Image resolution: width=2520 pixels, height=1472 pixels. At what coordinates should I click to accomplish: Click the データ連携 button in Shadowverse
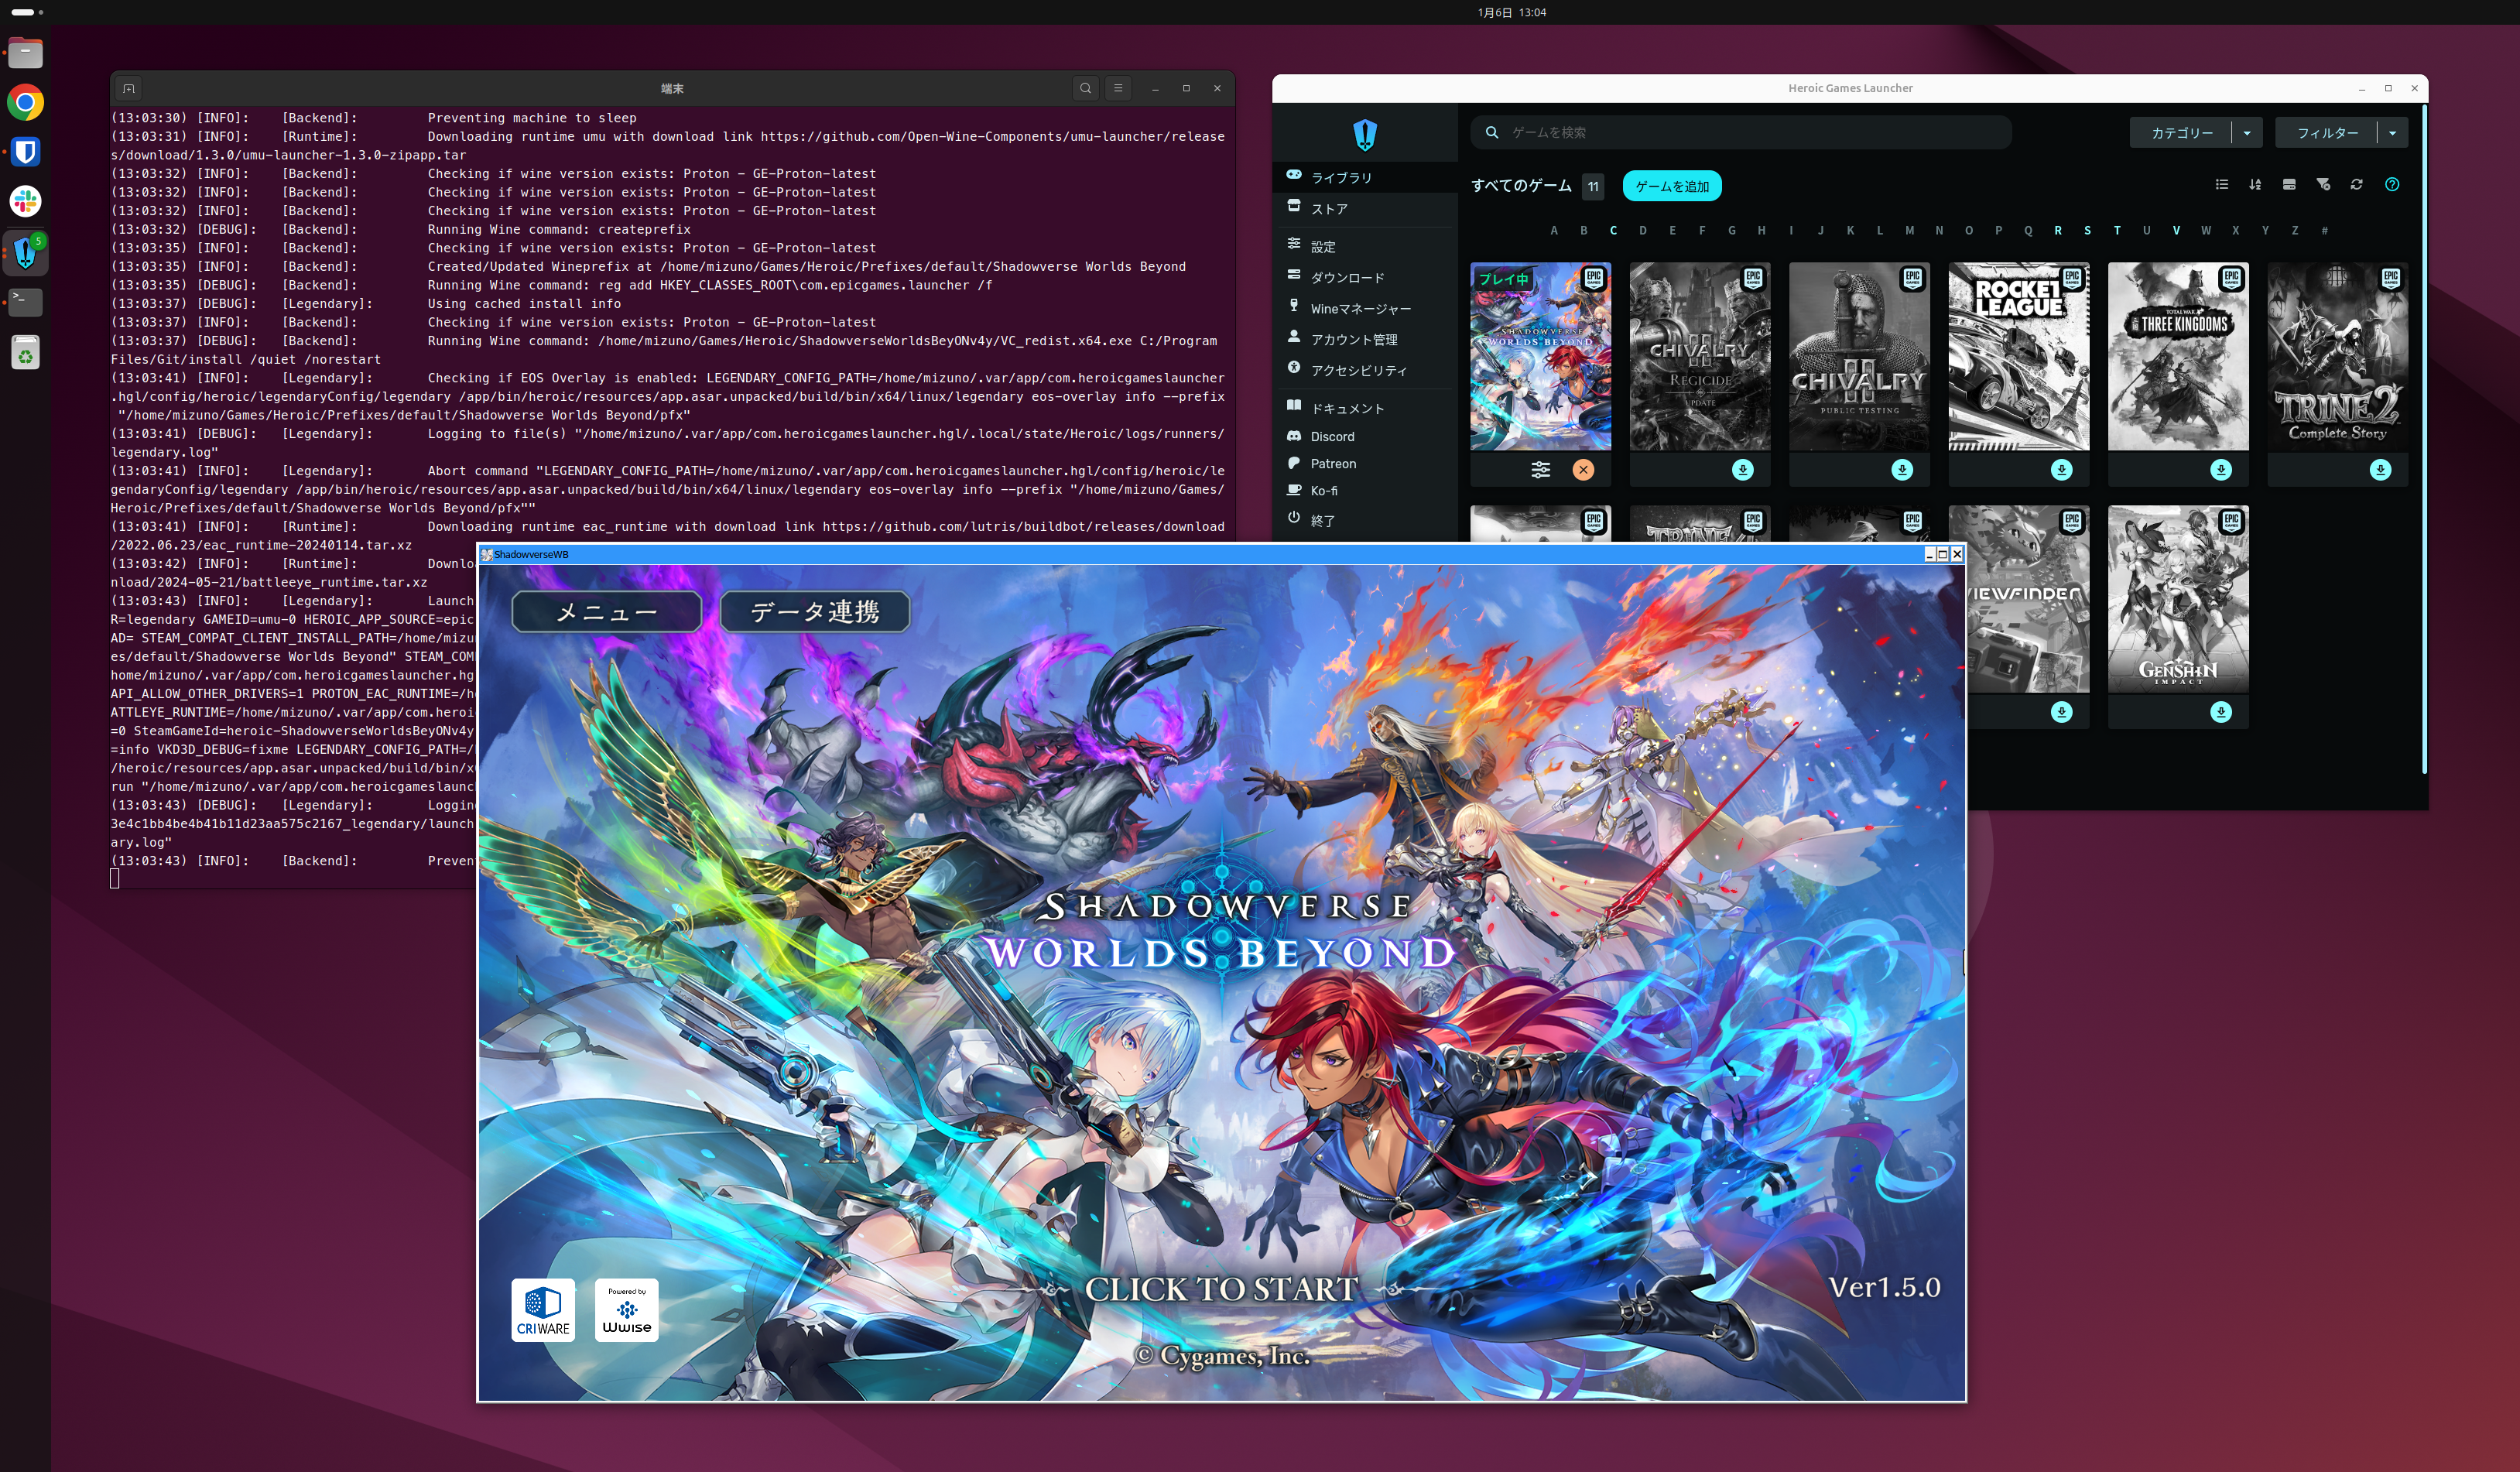pyautogui.click(x=816, y=612)
